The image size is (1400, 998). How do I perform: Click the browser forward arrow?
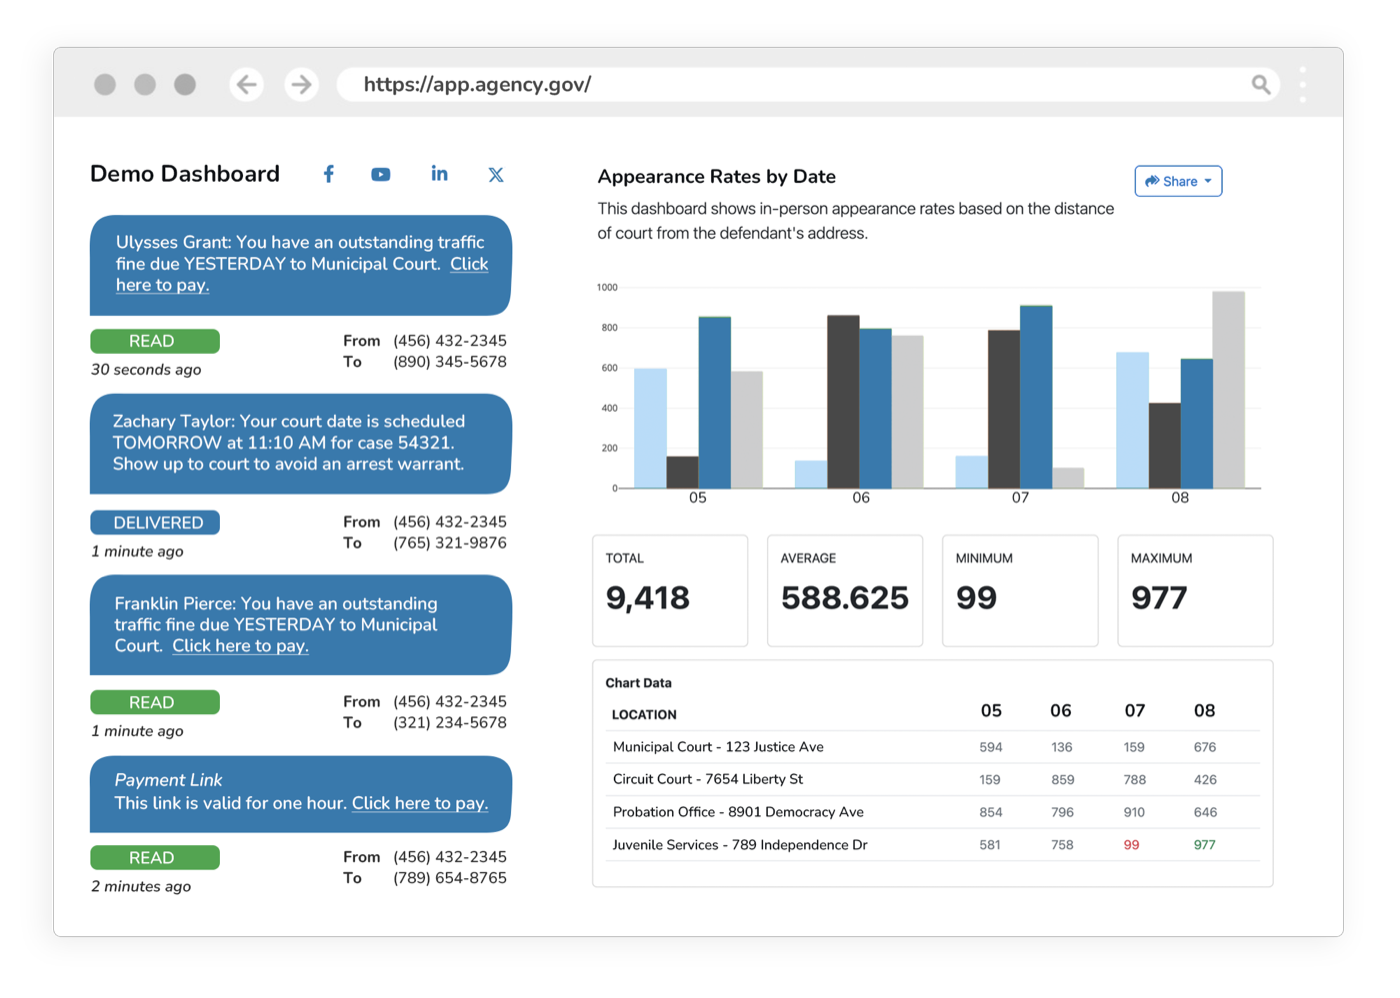point(301,85)
